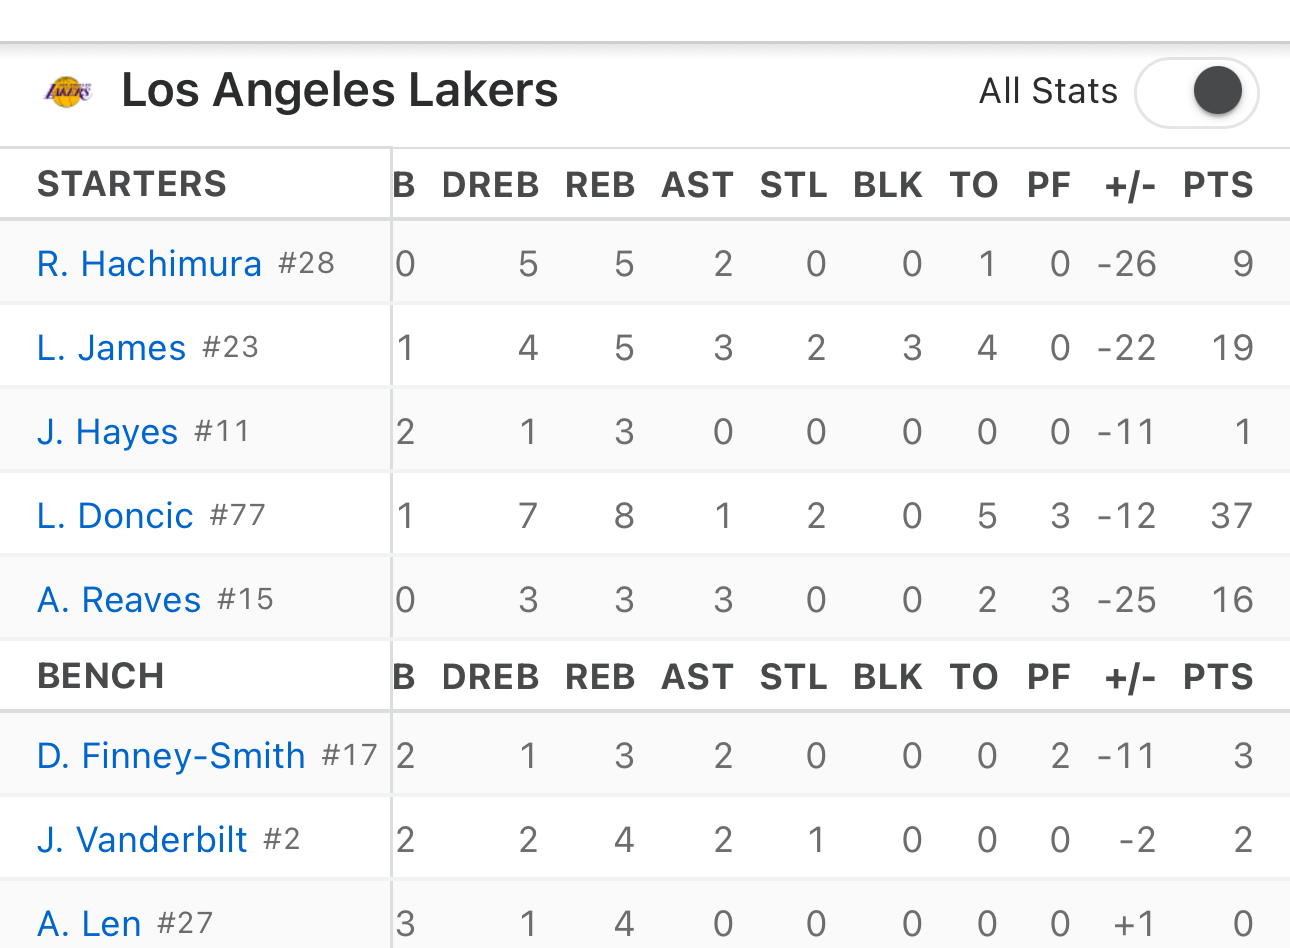The width and height of the screenshot is (1290, 948).
Task: Click A. Reaves player link
Action: click(119, 600)
